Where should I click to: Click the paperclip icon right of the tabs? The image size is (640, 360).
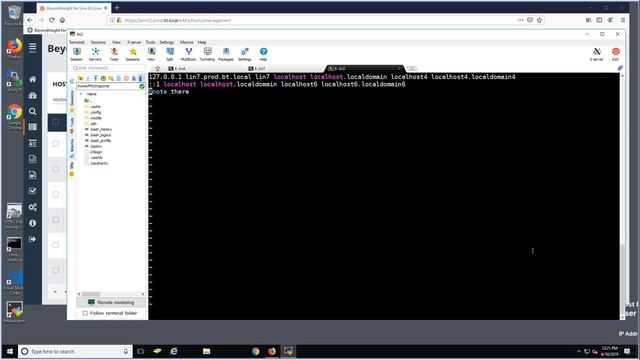pos(620,68)
